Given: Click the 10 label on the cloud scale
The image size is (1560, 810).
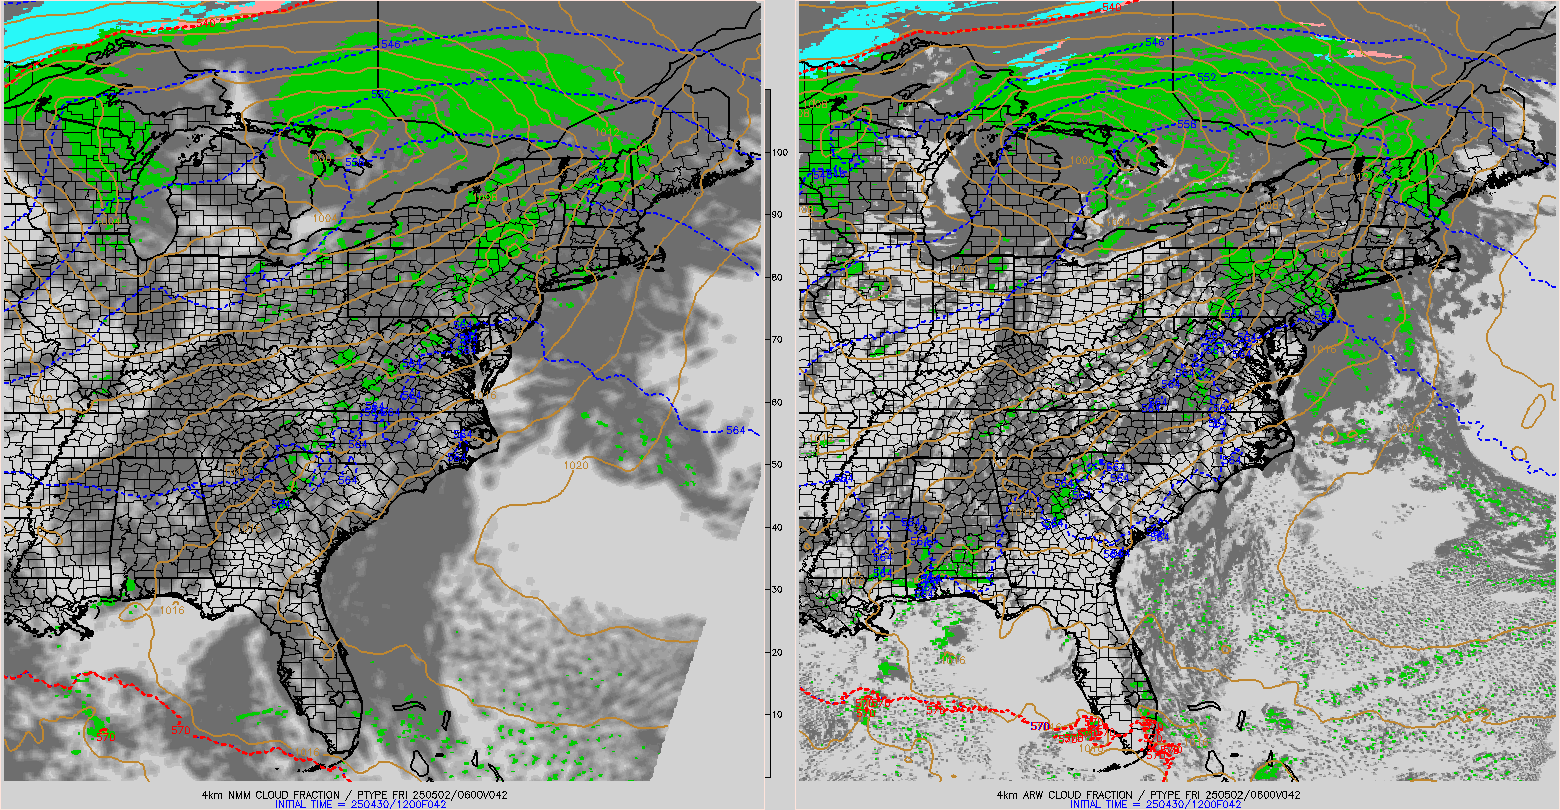Looking at the screenshot, I should 779,715.
